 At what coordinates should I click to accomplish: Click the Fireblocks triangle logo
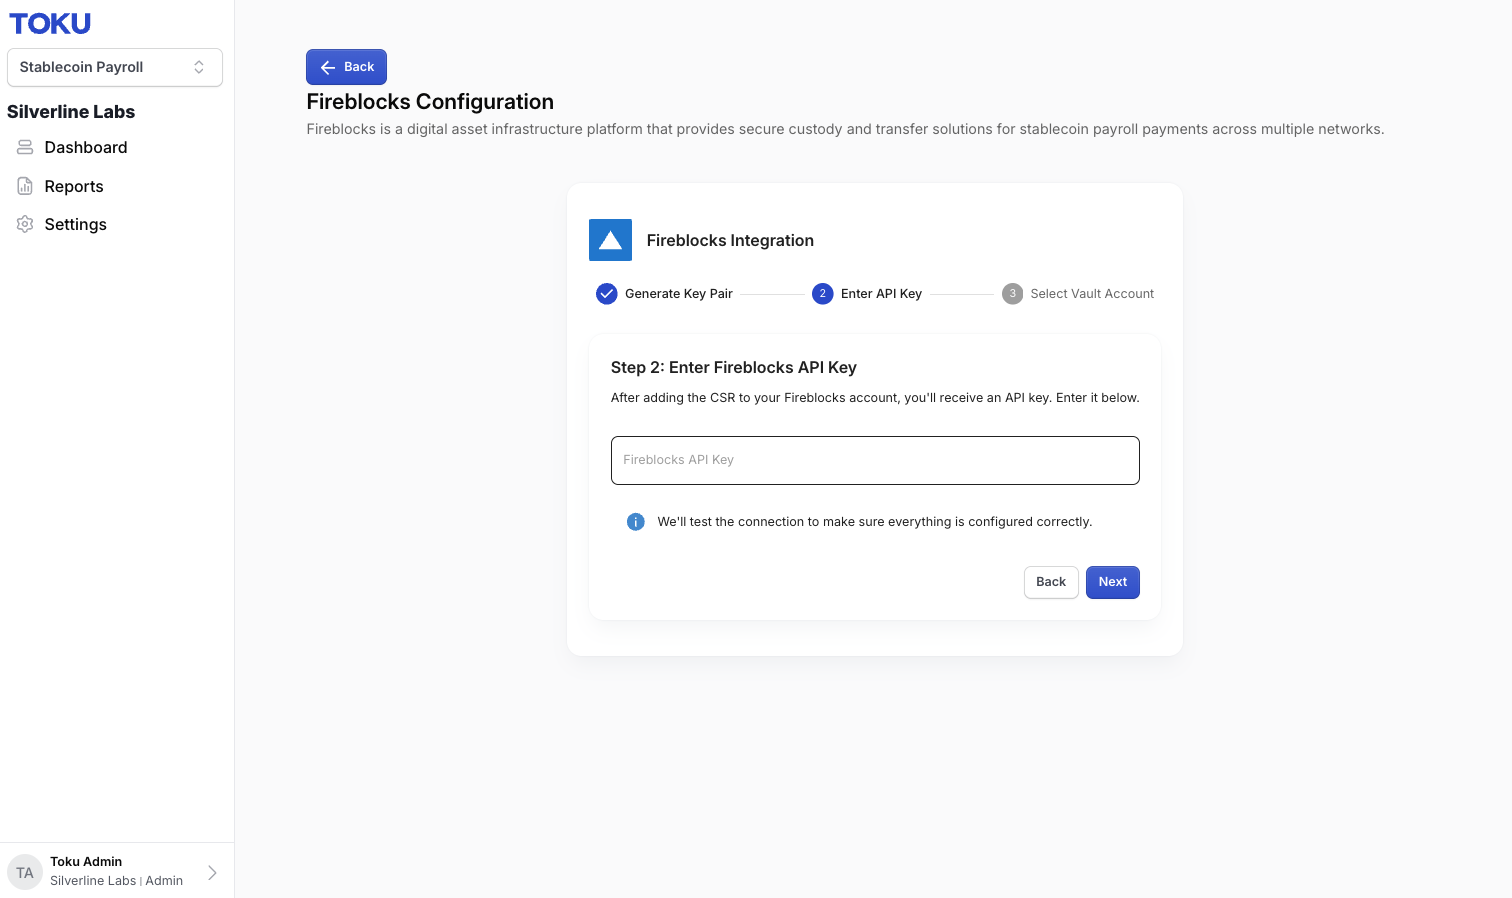pos(610,240)
